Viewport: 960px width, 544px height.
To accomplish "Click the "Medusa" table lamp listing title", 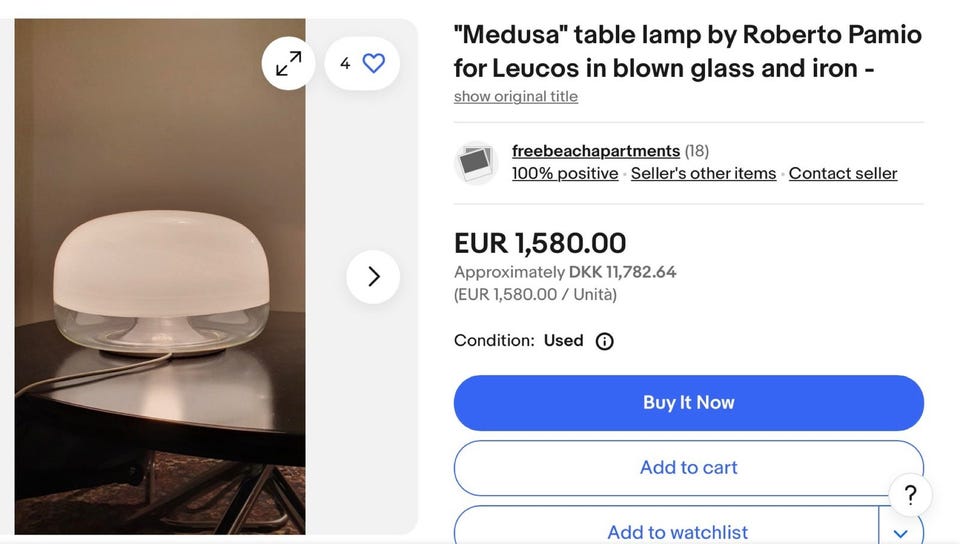I will (x=687, y=51).
